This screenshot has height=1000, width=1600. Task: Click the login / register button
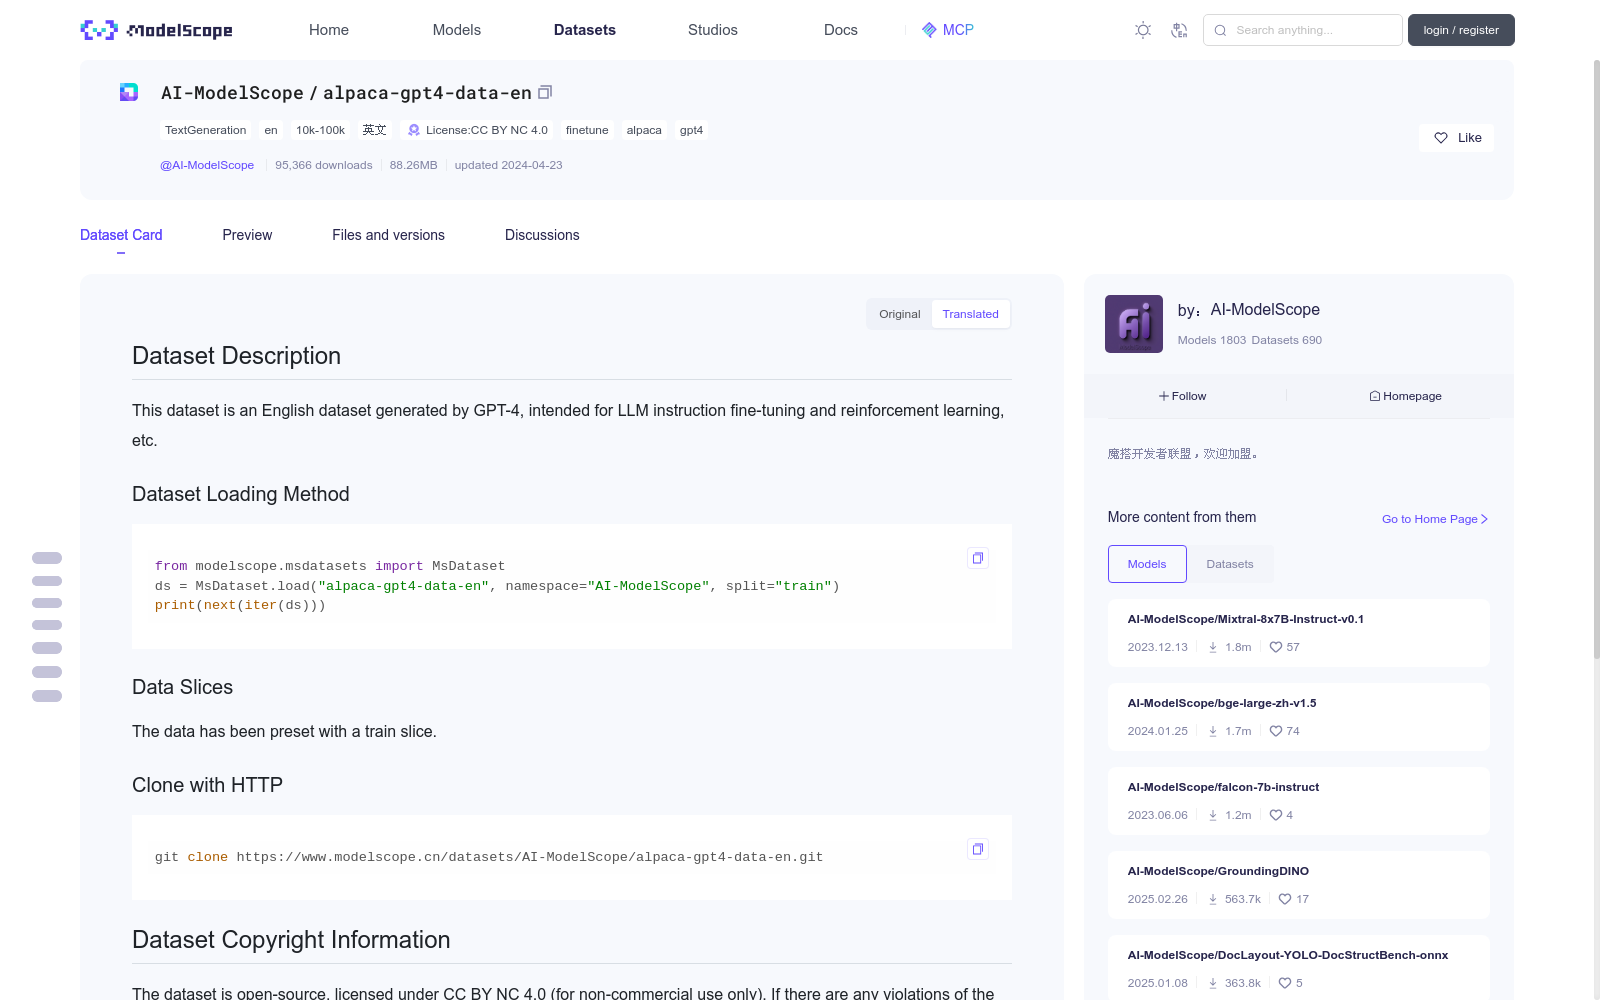point(1461,30)
